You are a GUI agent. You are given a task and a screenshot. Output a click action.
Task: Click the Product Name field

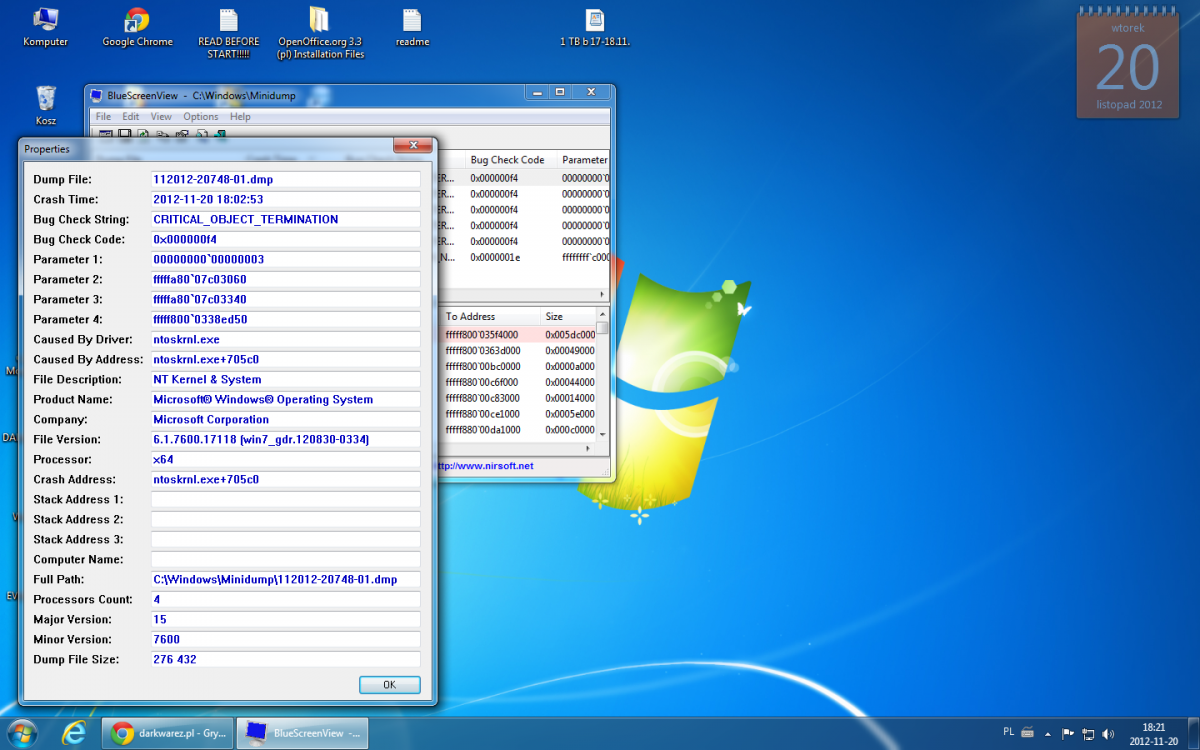click(x=286, y=399)
